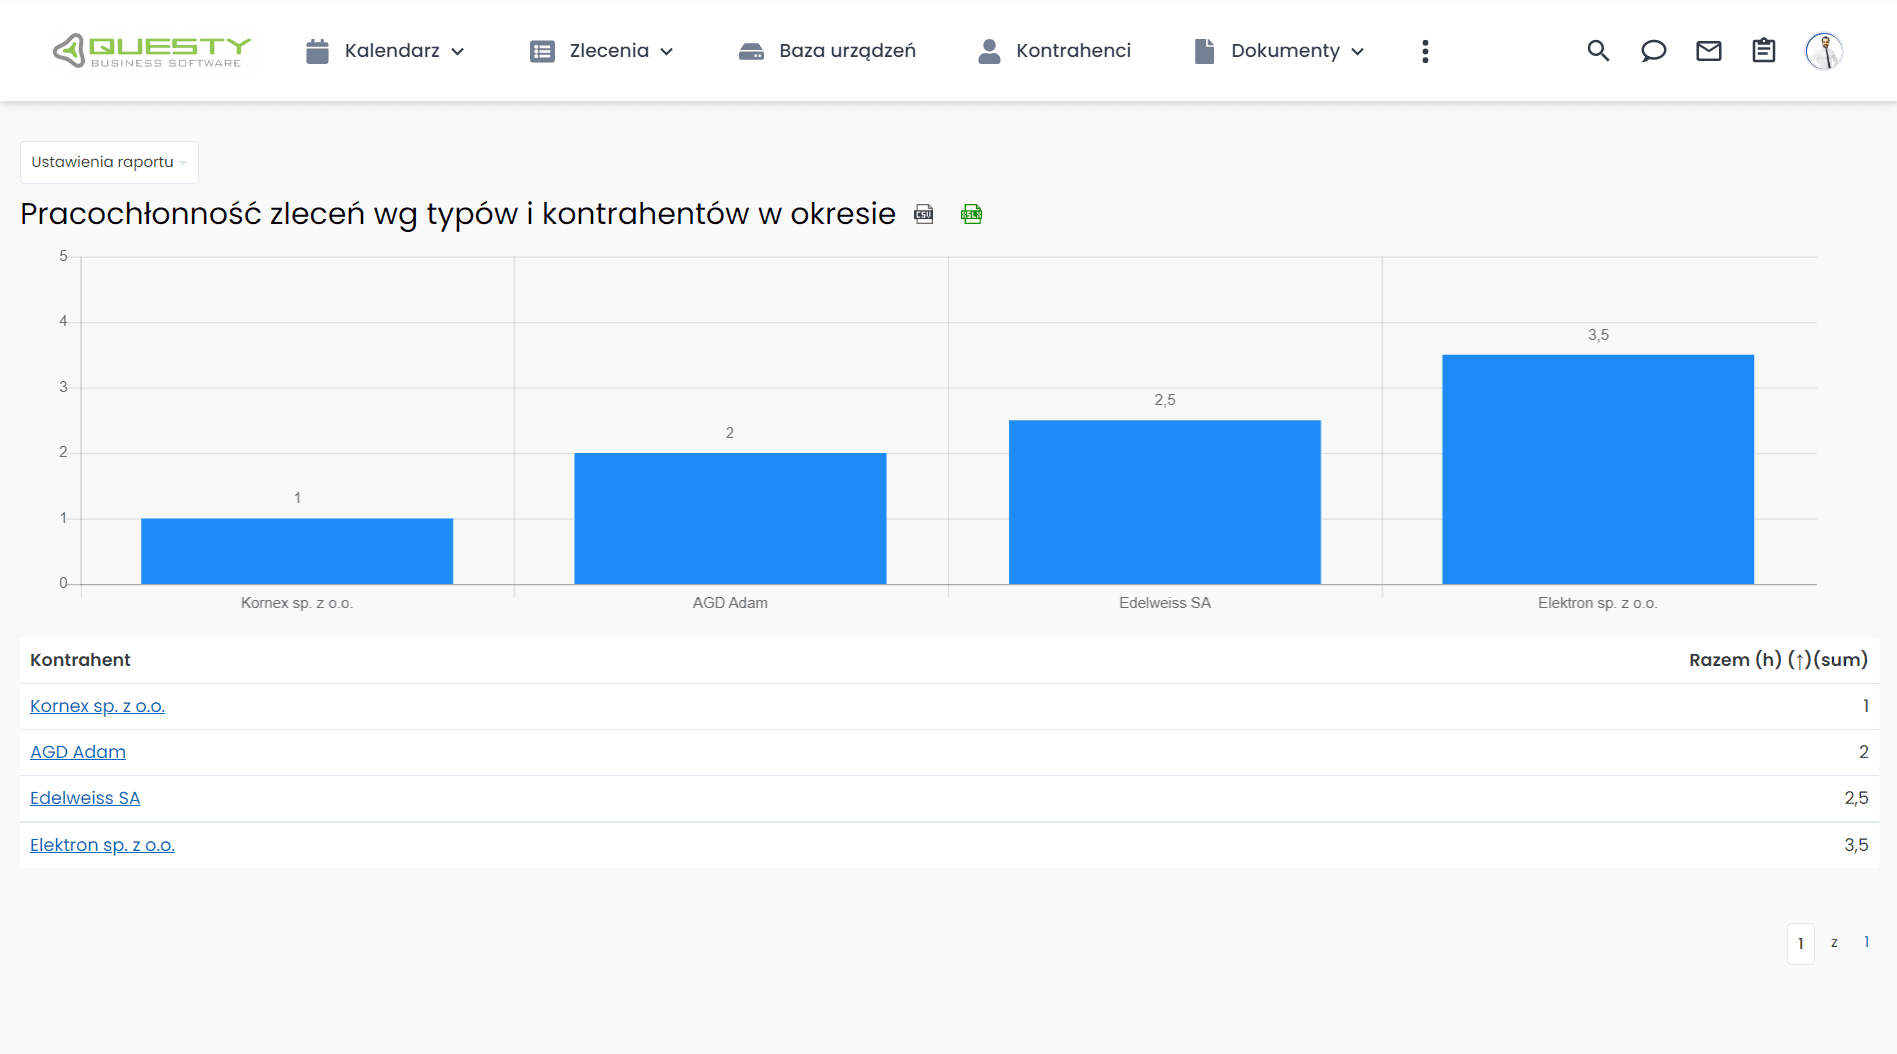Viewport: 1897px width, 1054px height.
Task: Click the Kontrahent column header
Action: tap(80, 660)
